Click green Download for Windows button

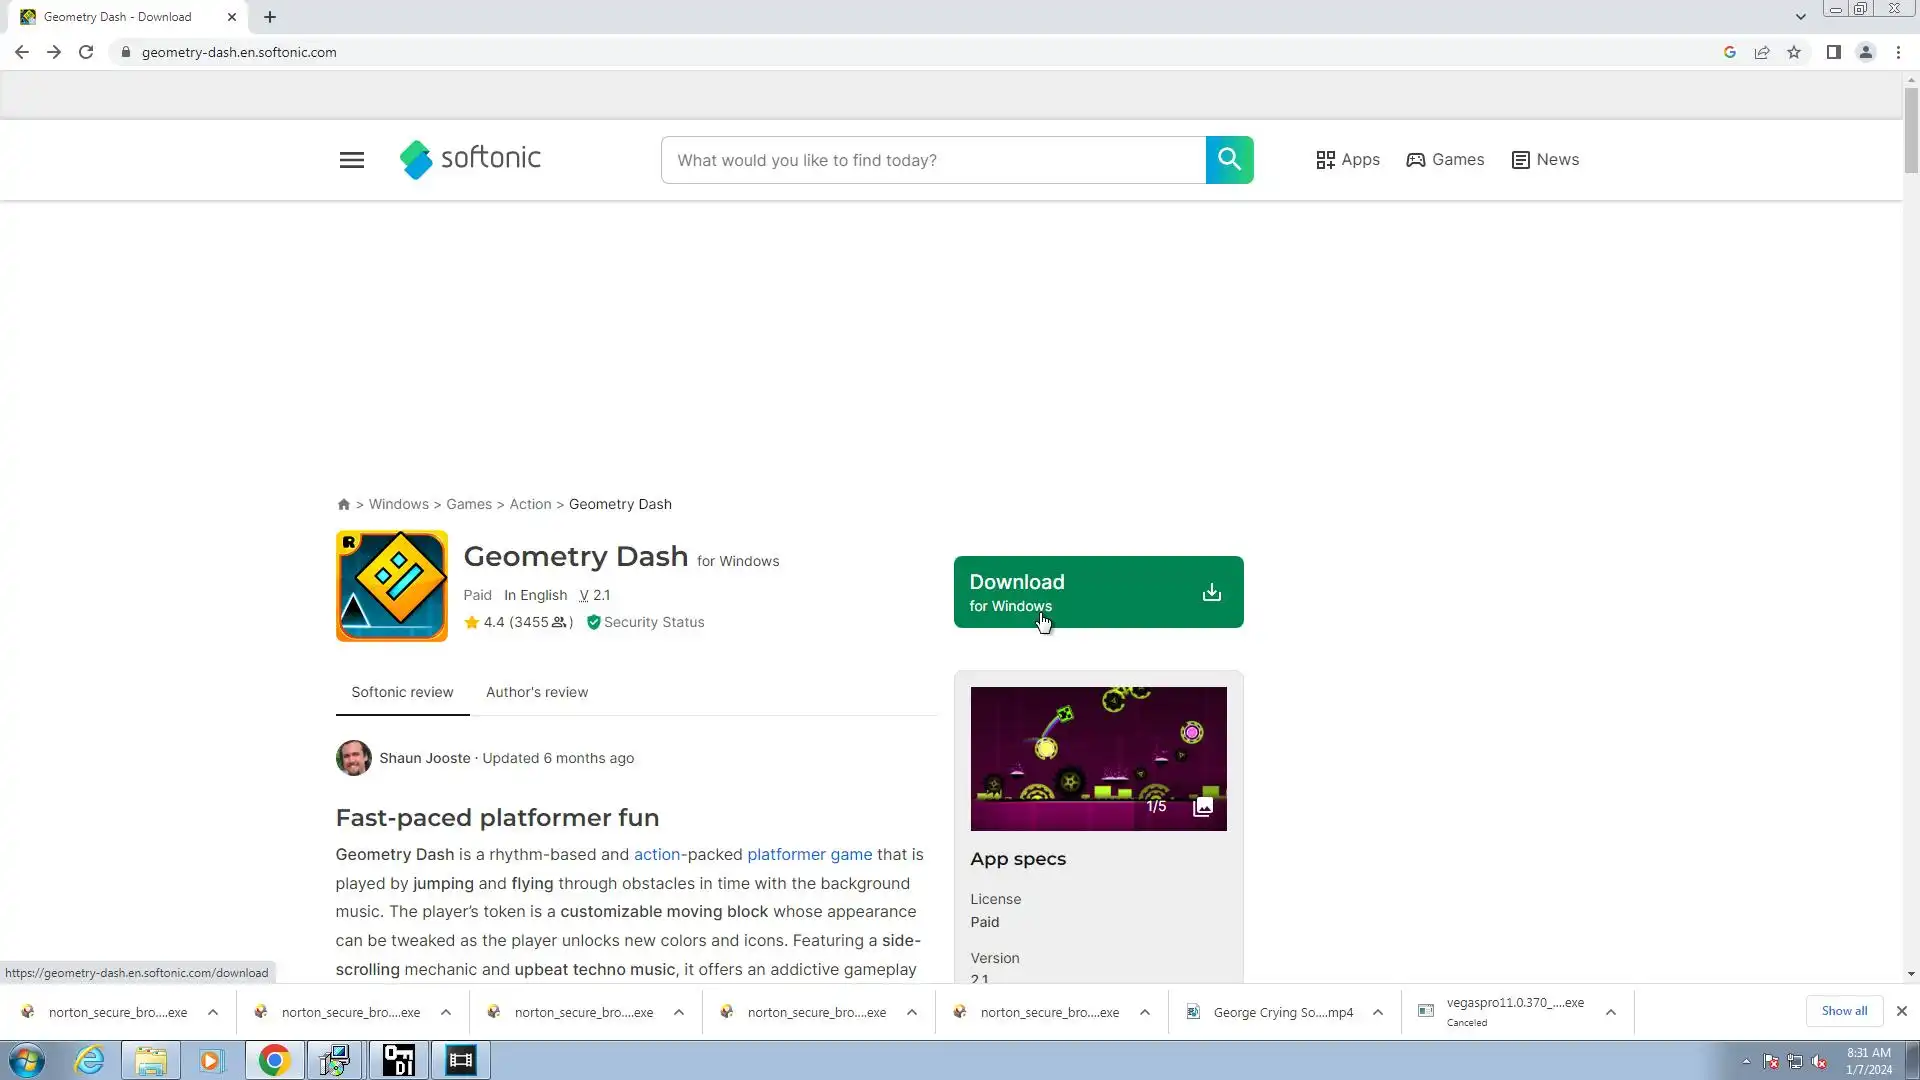[1098, 592]
